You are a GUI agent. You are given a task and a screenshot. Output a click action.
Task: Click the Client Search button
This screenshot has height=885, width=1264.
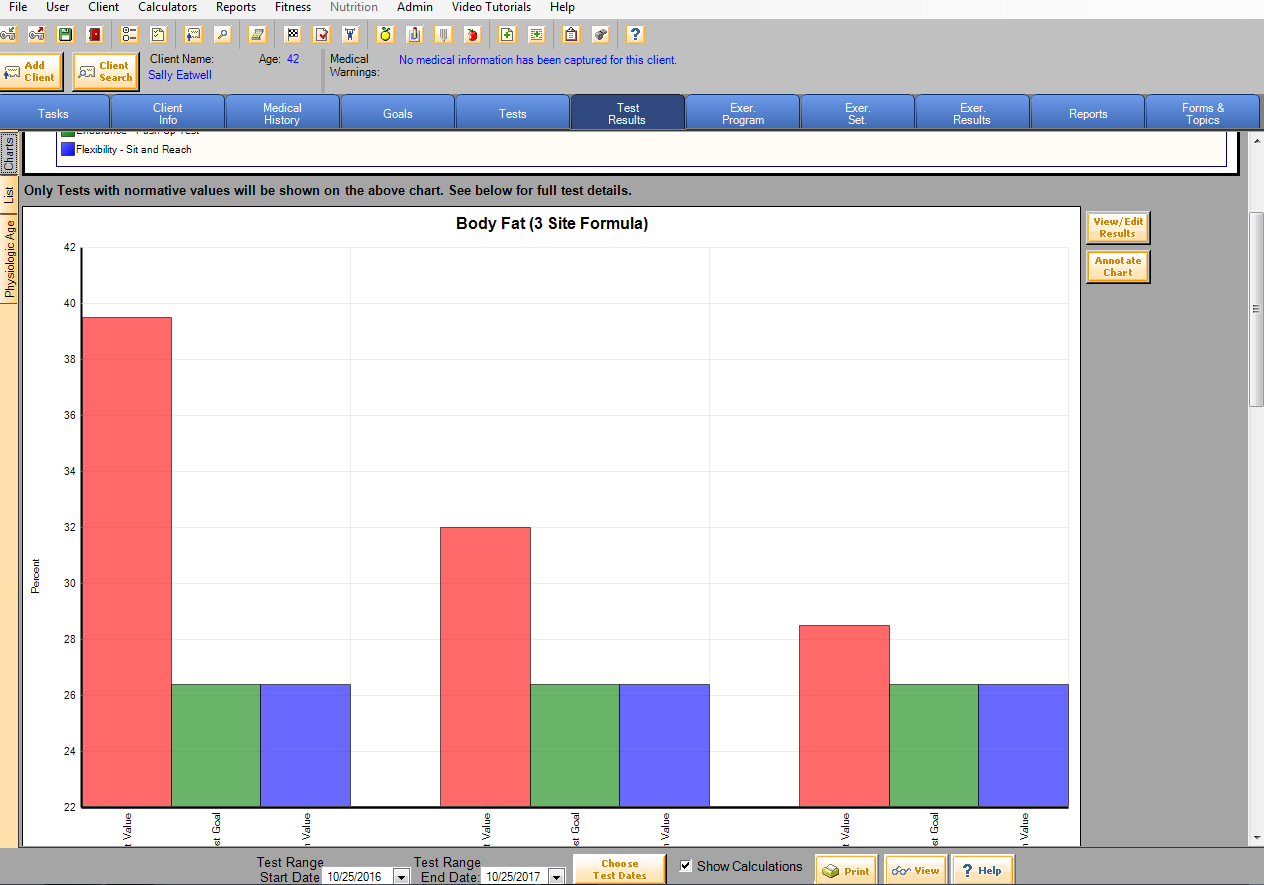tap(106, 71)
